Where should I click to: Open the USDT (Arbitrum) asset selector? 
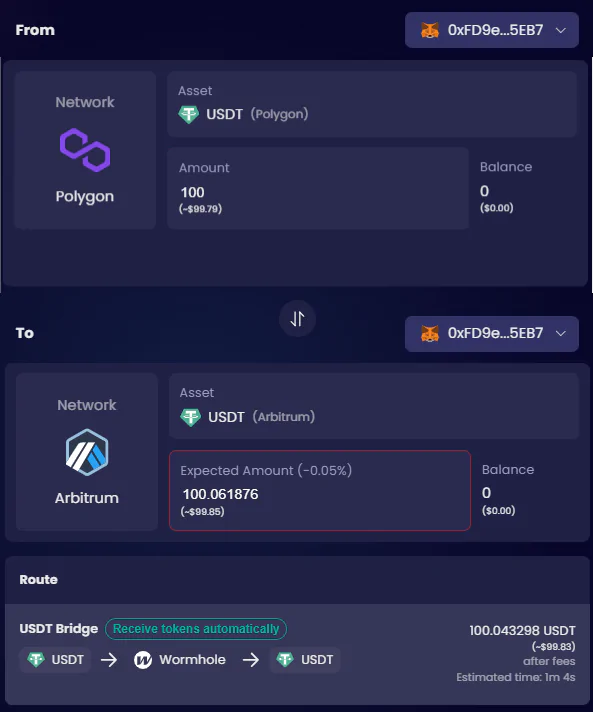pyautogui.click(x=374, y=406)
